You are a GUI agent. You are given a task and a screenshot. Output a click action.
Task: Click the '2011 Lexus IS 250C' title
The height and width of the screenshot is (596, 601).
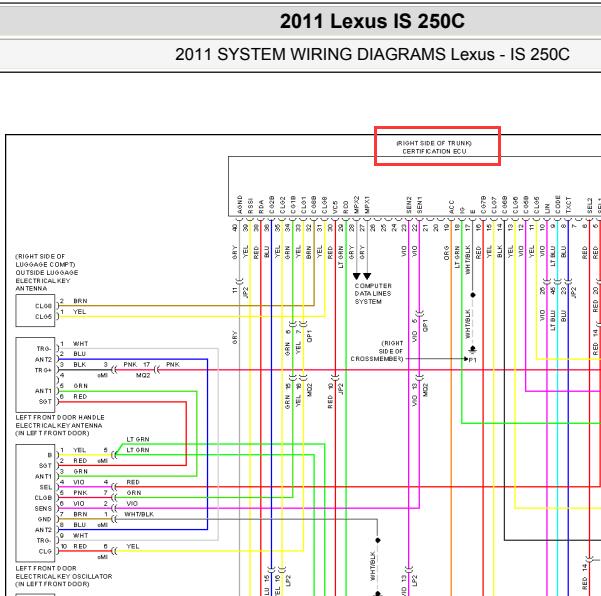pos(372,21)
